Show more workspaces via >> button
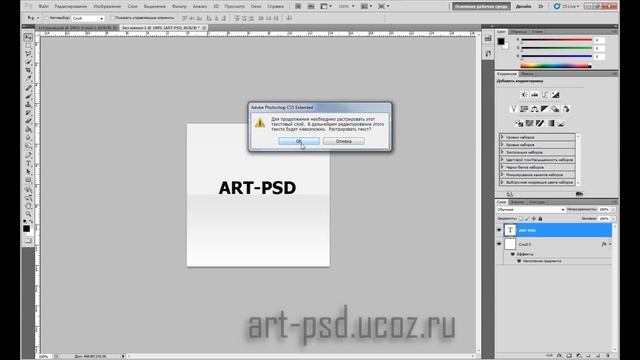 click(x=541, y=7)
